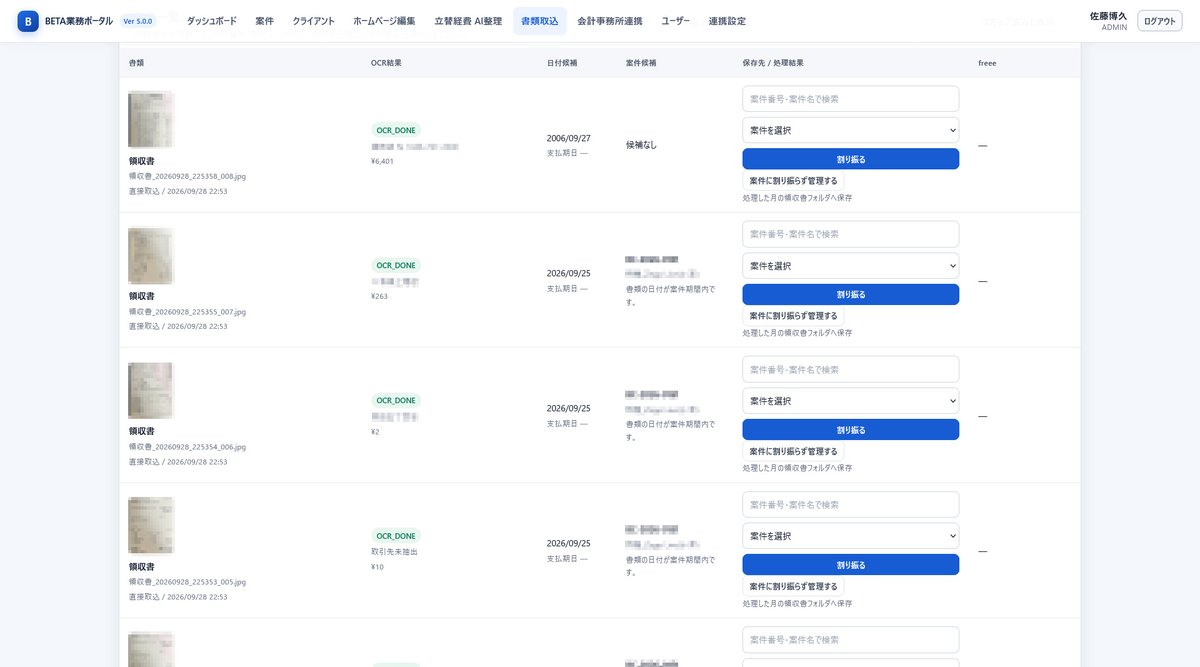Click the 取引先未抽出 text

pyautogui.click(x=394, y=552)
